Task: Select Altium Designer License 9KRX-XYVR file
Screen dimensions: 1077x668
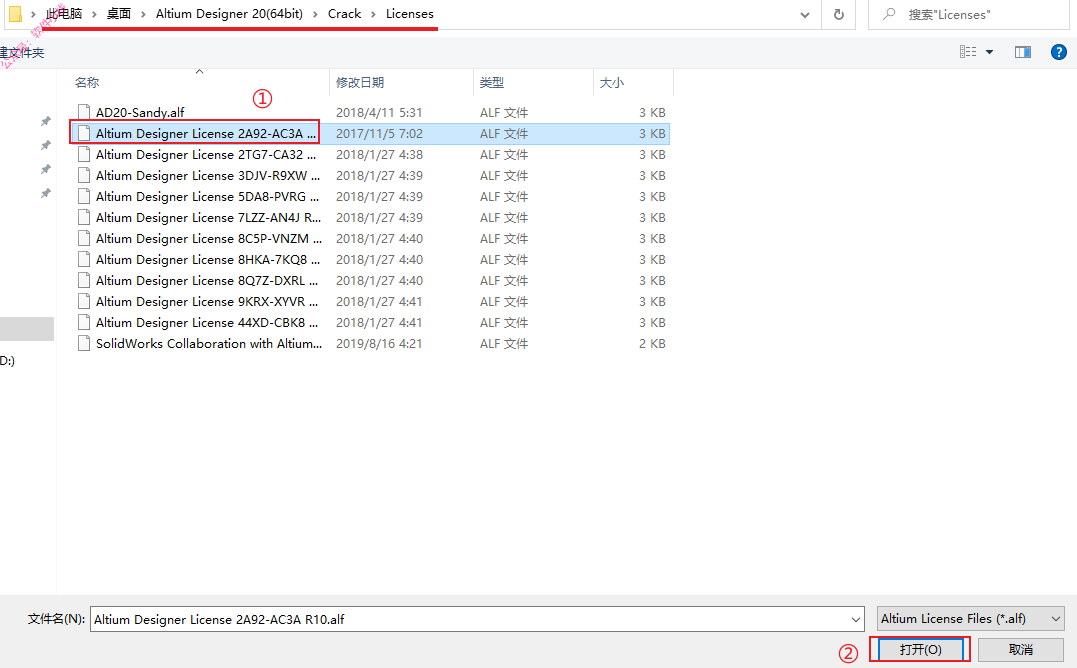Action: click(207, 301)
